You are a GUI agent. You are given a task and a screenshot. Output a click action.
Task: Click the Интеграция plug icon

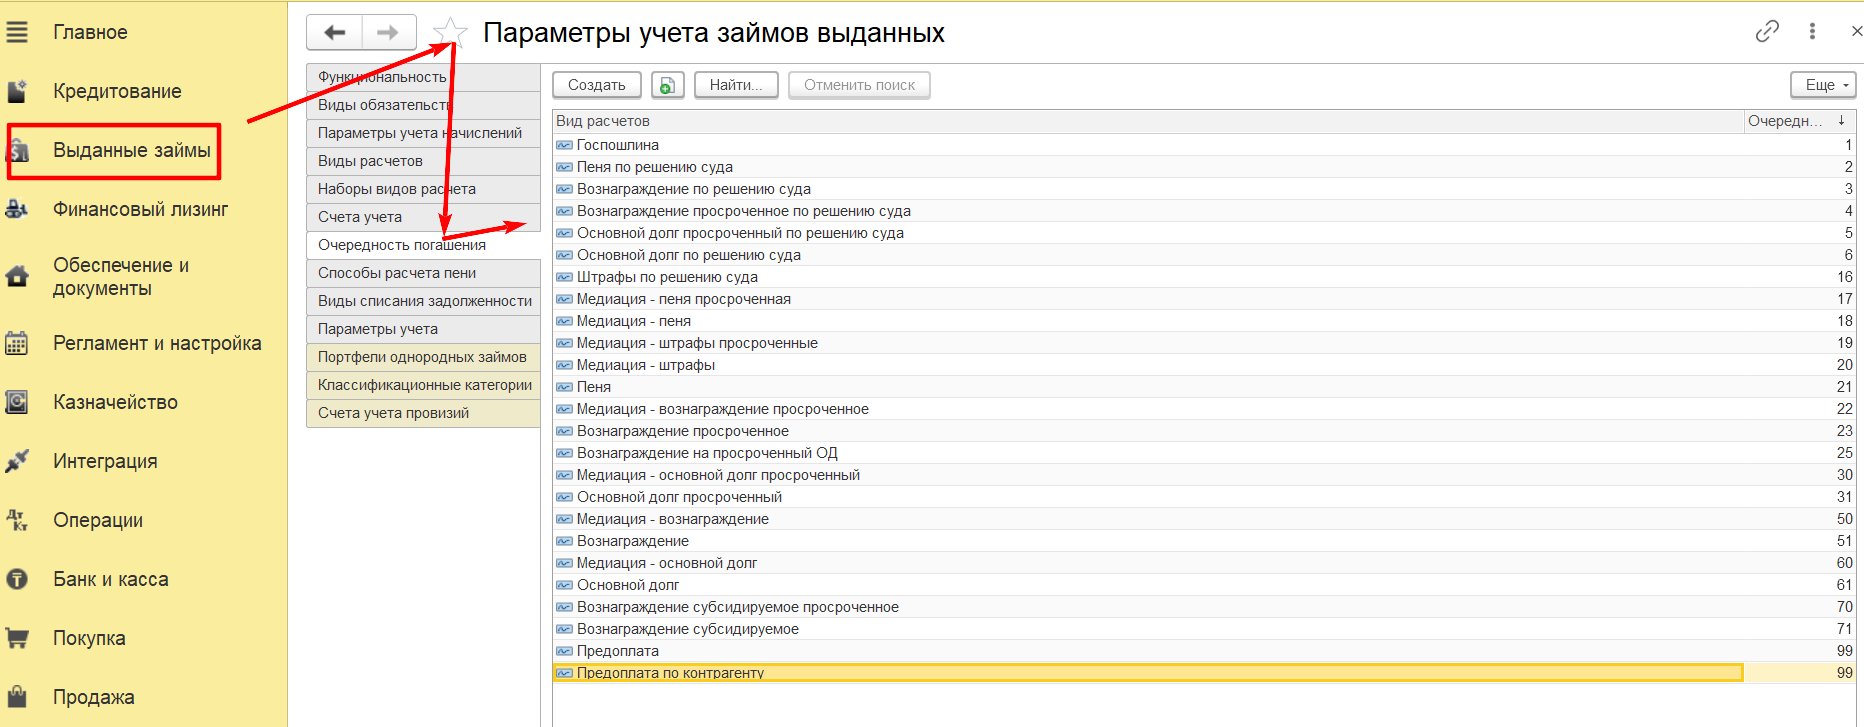pyautogui.click(x=17, y=461)
